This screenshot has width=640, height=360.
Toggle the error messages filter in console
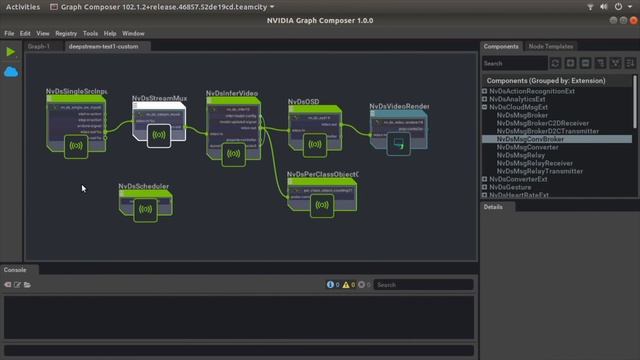click(x=364, y=284)
